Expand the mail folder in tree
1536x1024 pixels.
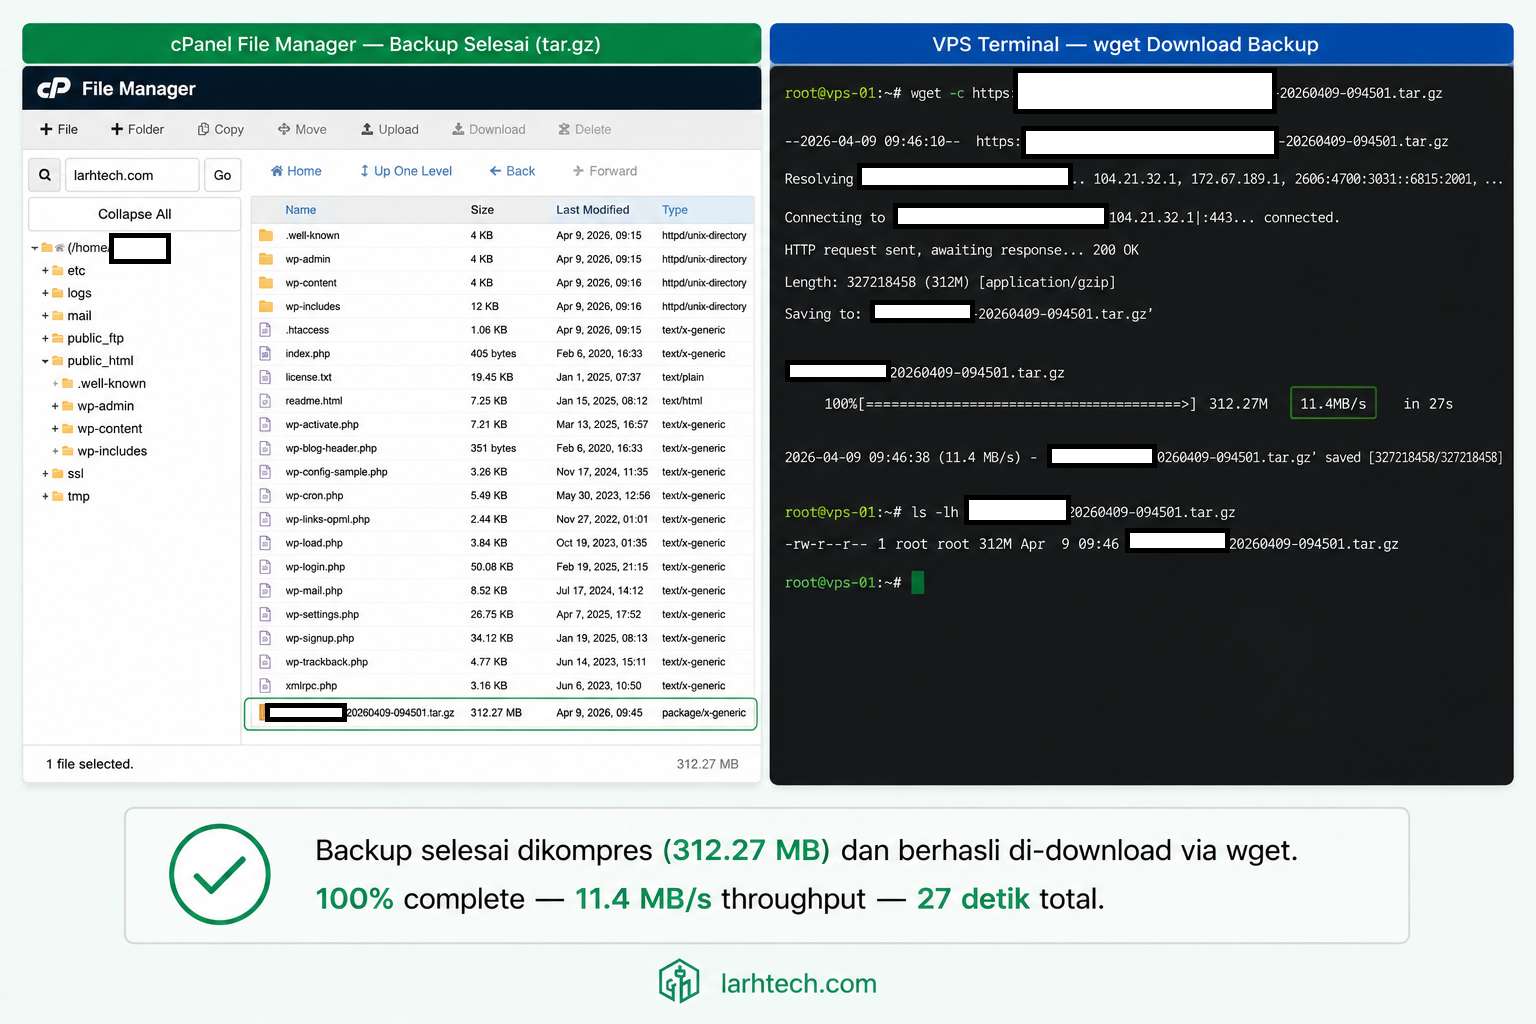point(45,316)
